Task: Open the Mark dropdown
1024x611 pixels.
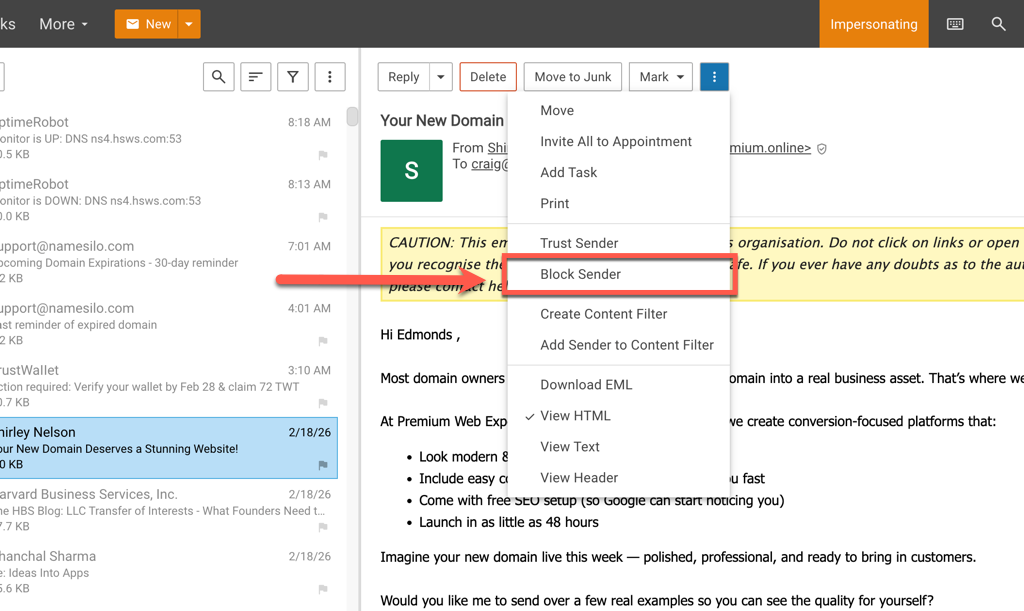Action: click(660, 77)
